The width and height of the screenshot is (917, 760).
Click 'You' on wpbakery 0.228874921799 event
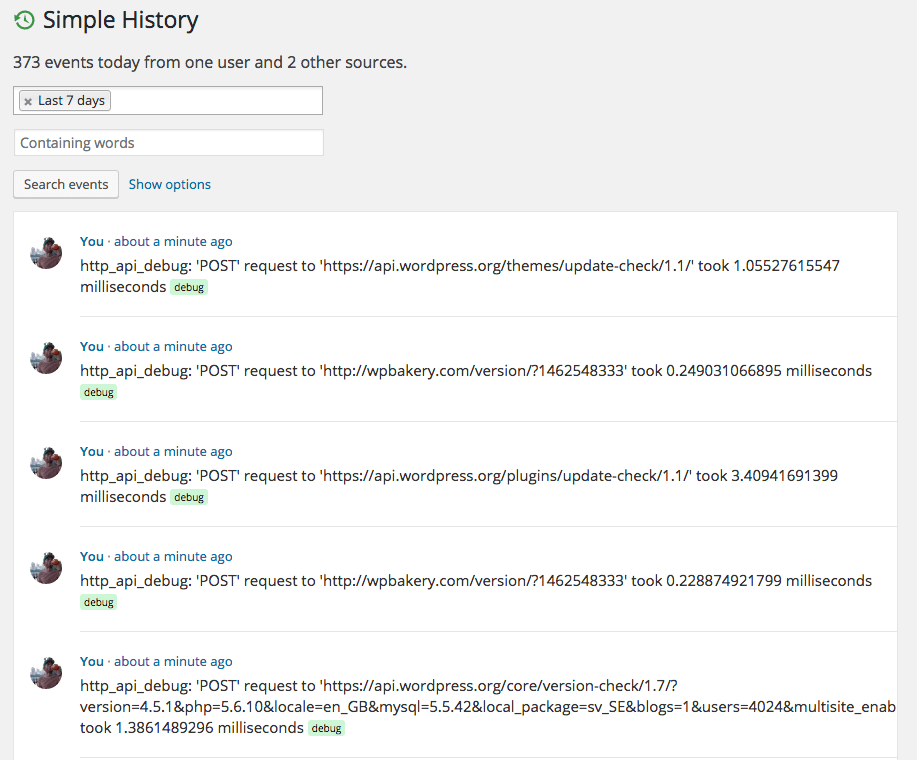[92, 557]
